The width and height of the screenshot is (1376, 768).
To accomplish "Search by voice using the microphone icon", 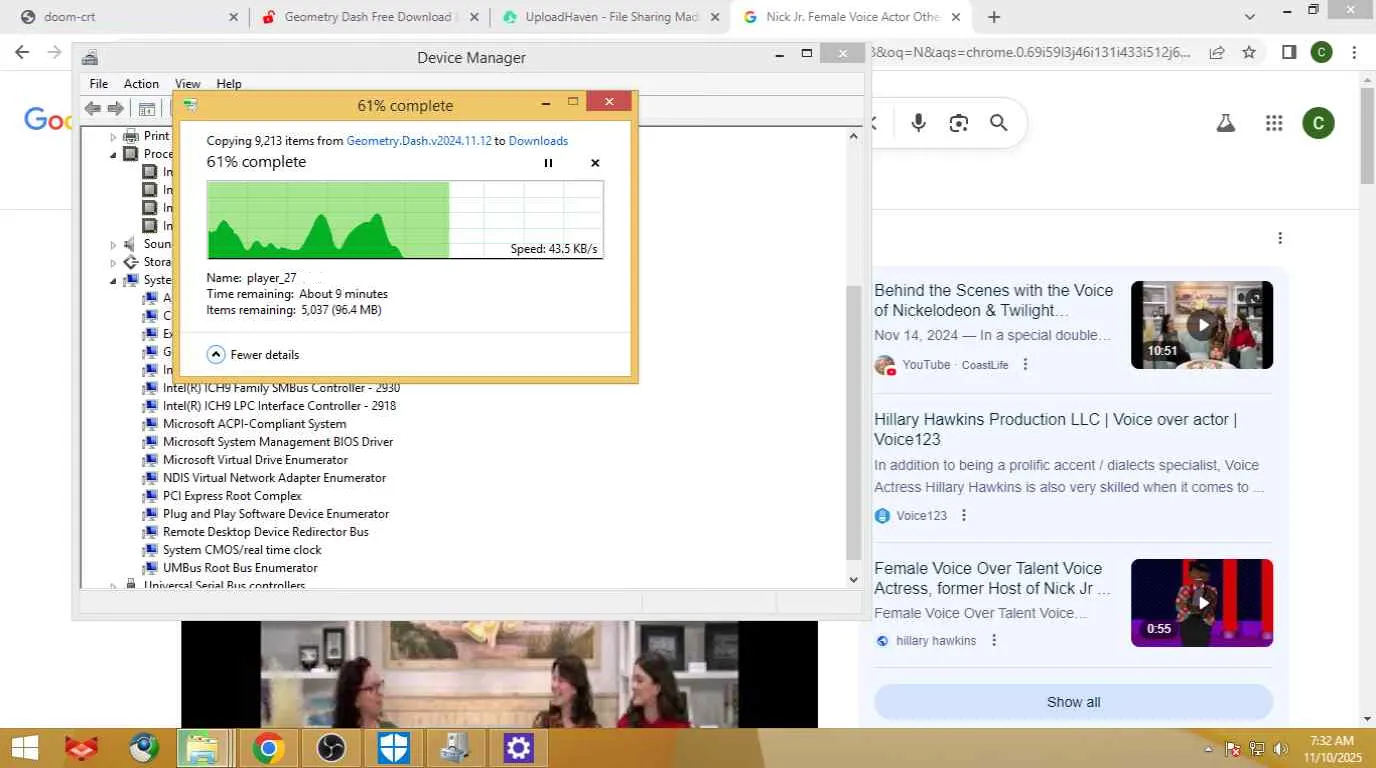I will tap(919, 123).
